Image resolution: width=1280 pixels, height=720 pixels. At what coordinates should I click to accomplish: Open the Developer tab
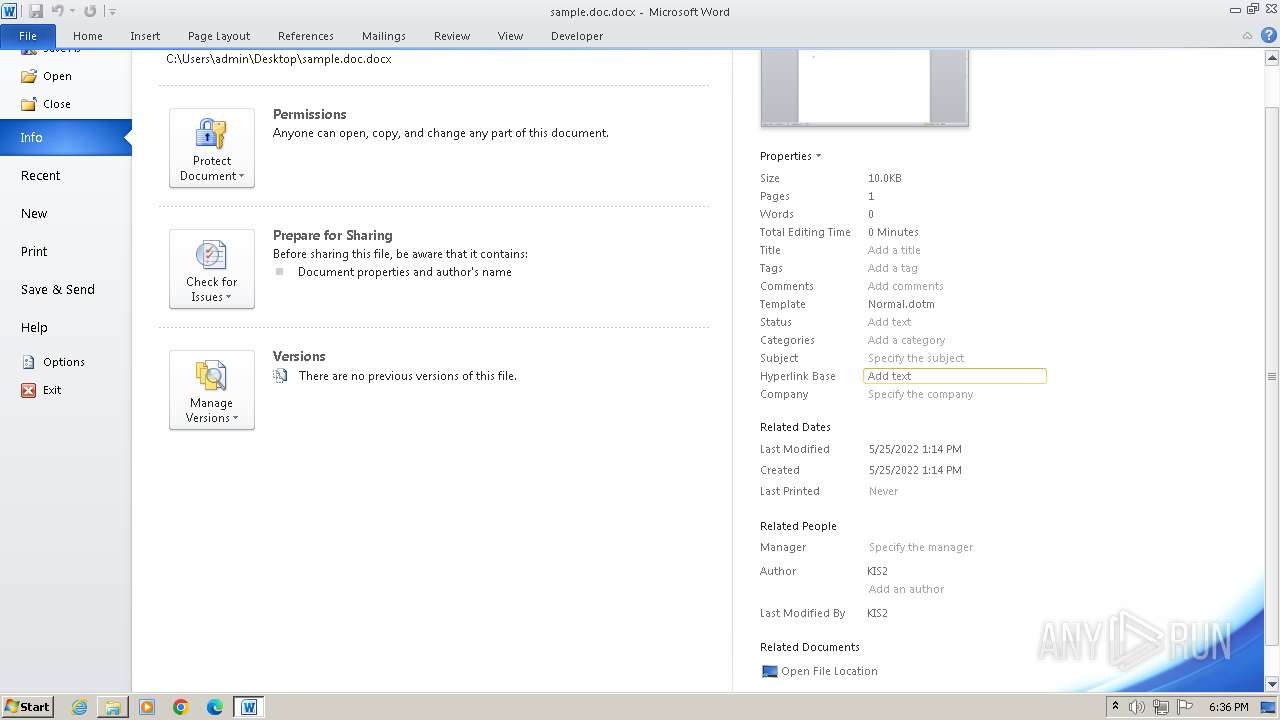pyautogui.click(x=577, y=36)
